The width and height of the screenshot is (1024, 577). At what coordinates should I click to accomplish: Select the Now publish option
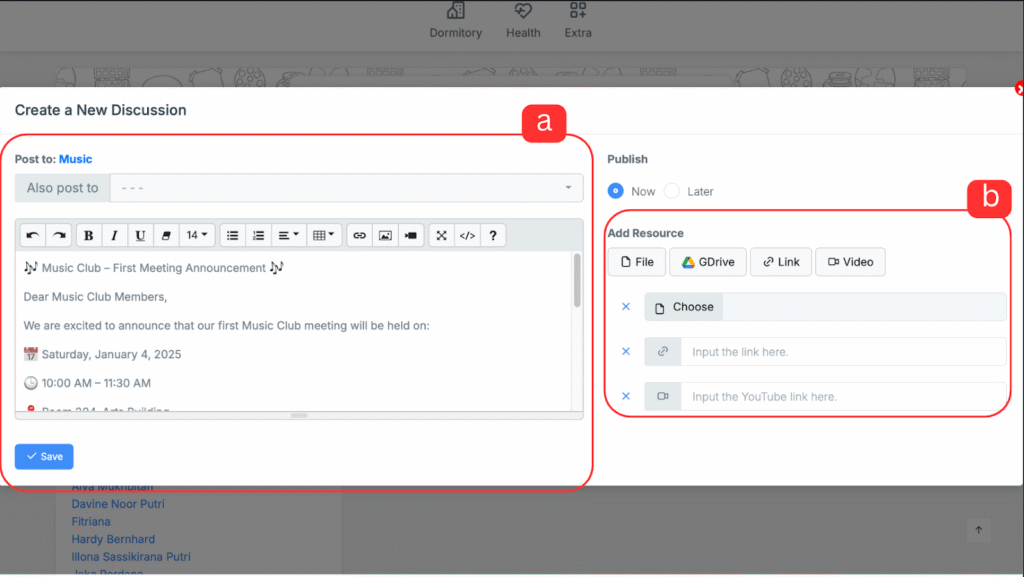pyautogui.click(x=616, y=191)
